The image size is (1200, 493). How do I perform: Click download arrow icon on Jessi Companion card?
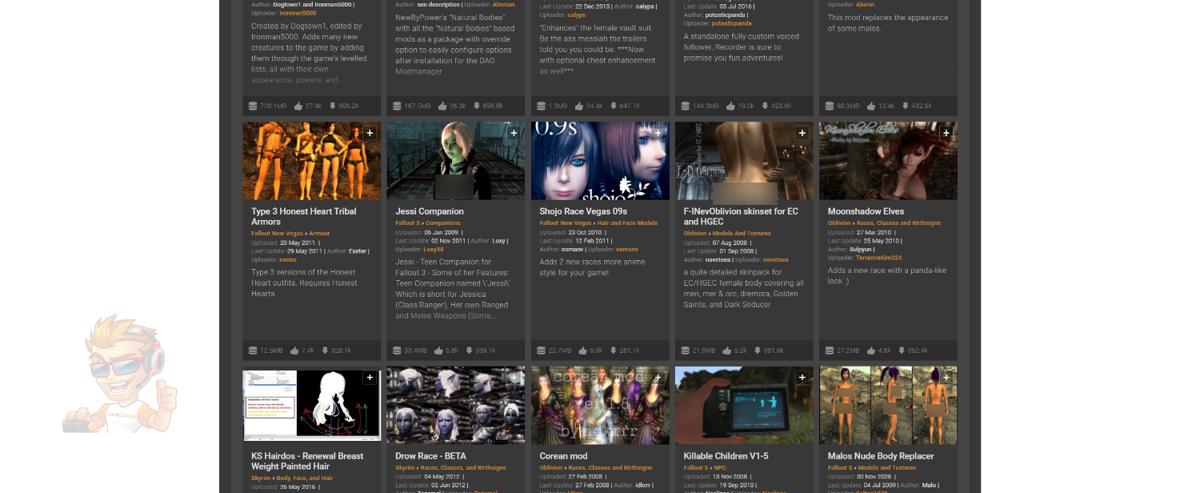click(x=468, y=350)
